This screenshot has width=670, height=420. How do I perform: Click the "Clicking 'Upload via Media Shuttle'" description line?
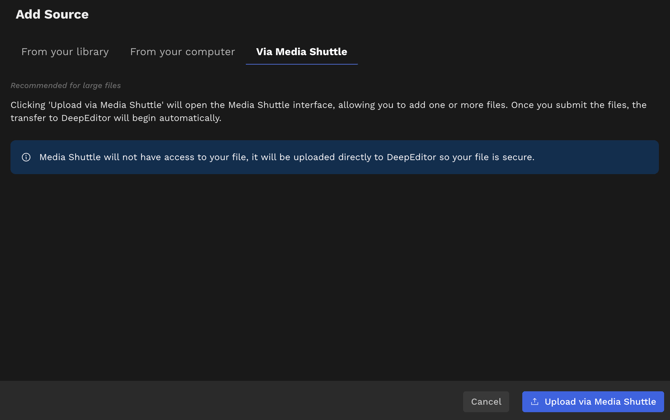[200, 105]
